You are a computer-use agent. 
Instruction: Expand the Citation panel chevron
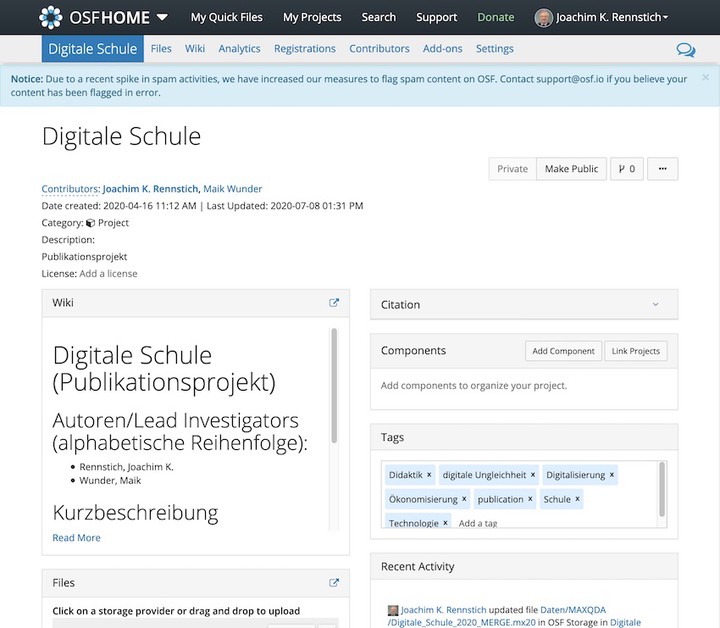coord(656,304)
